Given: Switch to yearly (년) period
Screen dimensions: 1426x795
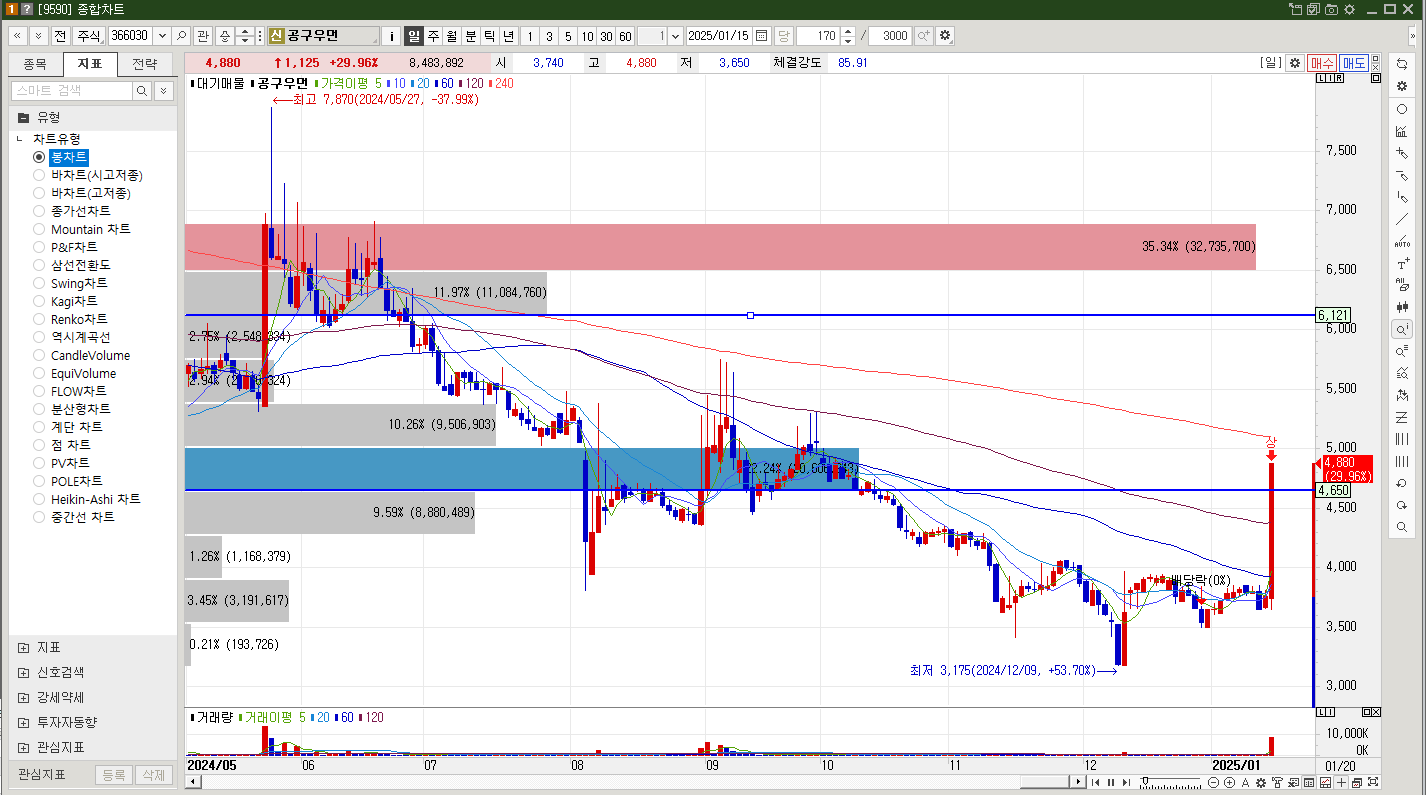Looking at the screenshot, I should pyautogui.click(x=509, y=36).
